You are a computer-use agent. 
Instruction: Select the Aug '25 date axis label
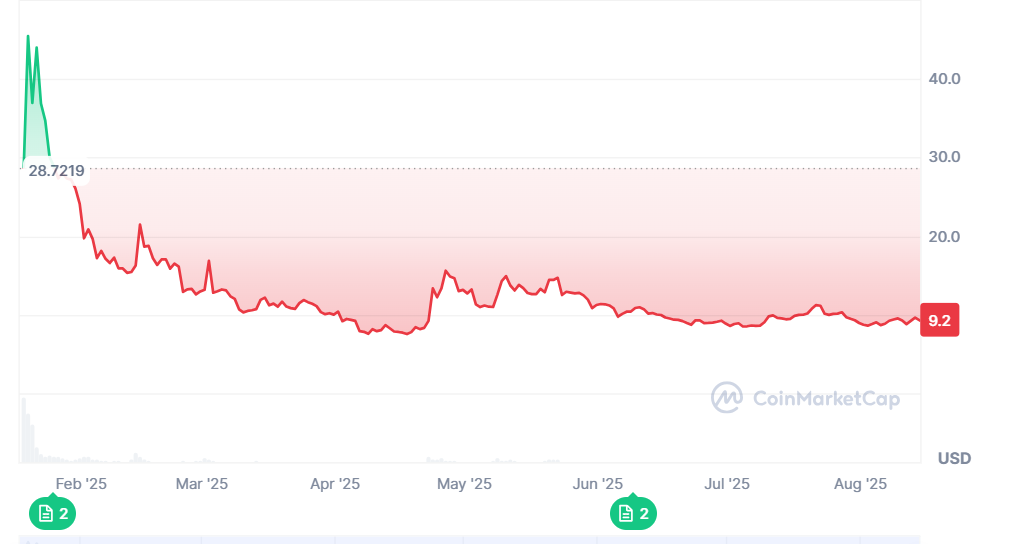tap(861, 484)
